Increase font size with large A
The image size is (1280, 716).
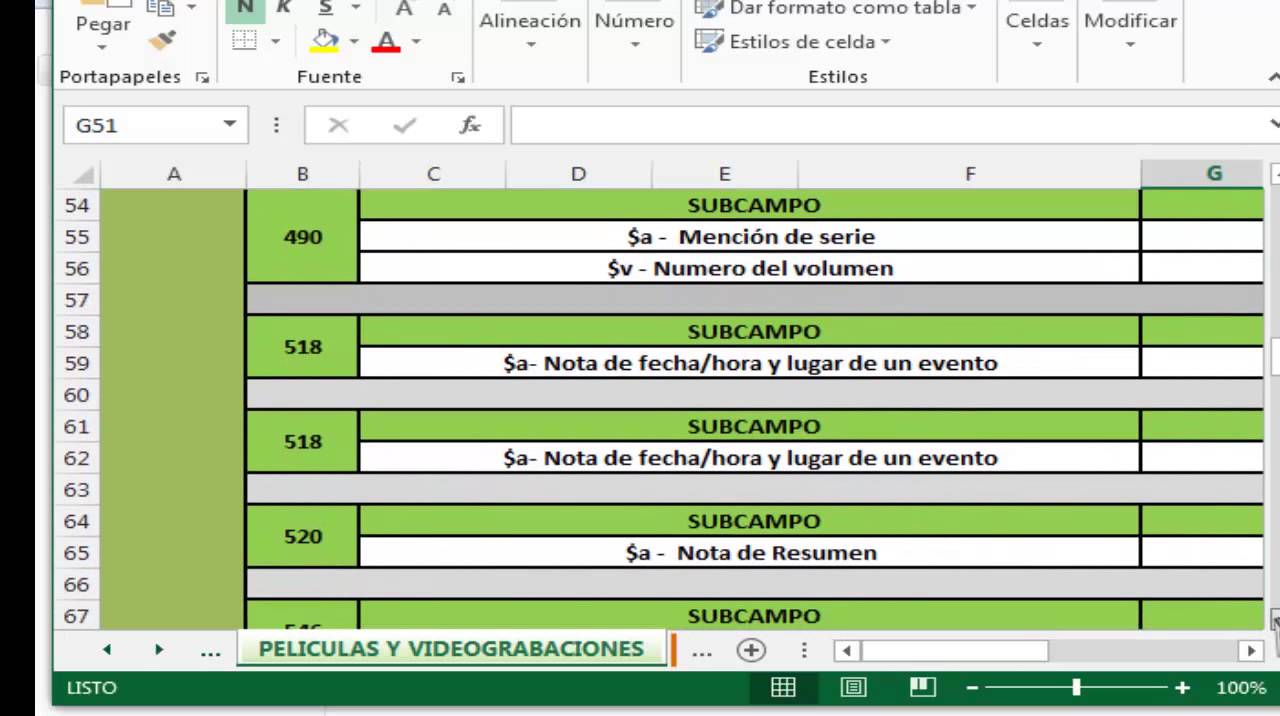(404, 8)
